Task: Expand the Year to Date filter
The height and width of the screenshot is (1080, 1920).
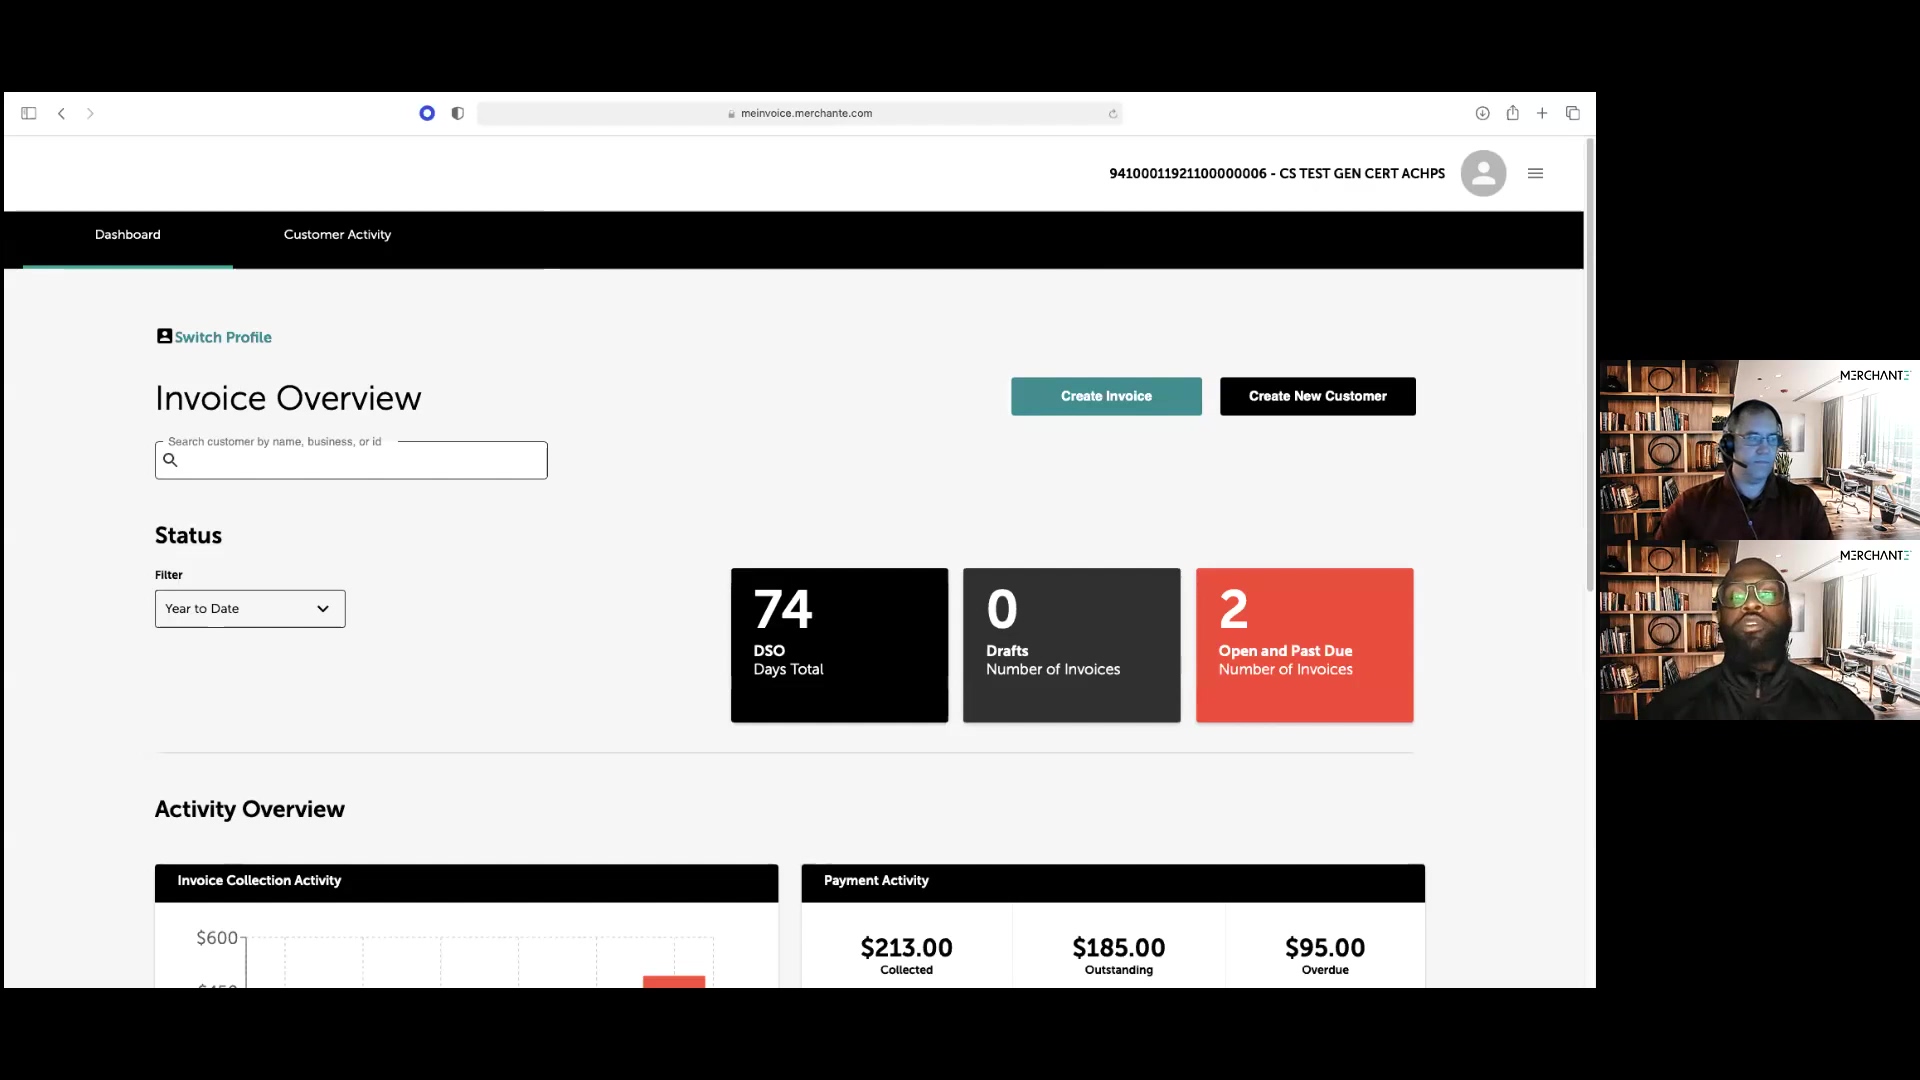Action: click(x=250, y=608)
